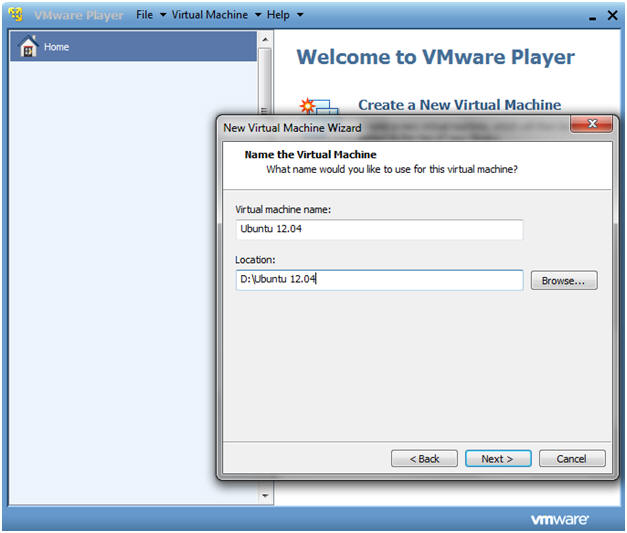This screenshot has width=627, height=533.
Task: Open the Virtual Machine menu
Action: 210,15
